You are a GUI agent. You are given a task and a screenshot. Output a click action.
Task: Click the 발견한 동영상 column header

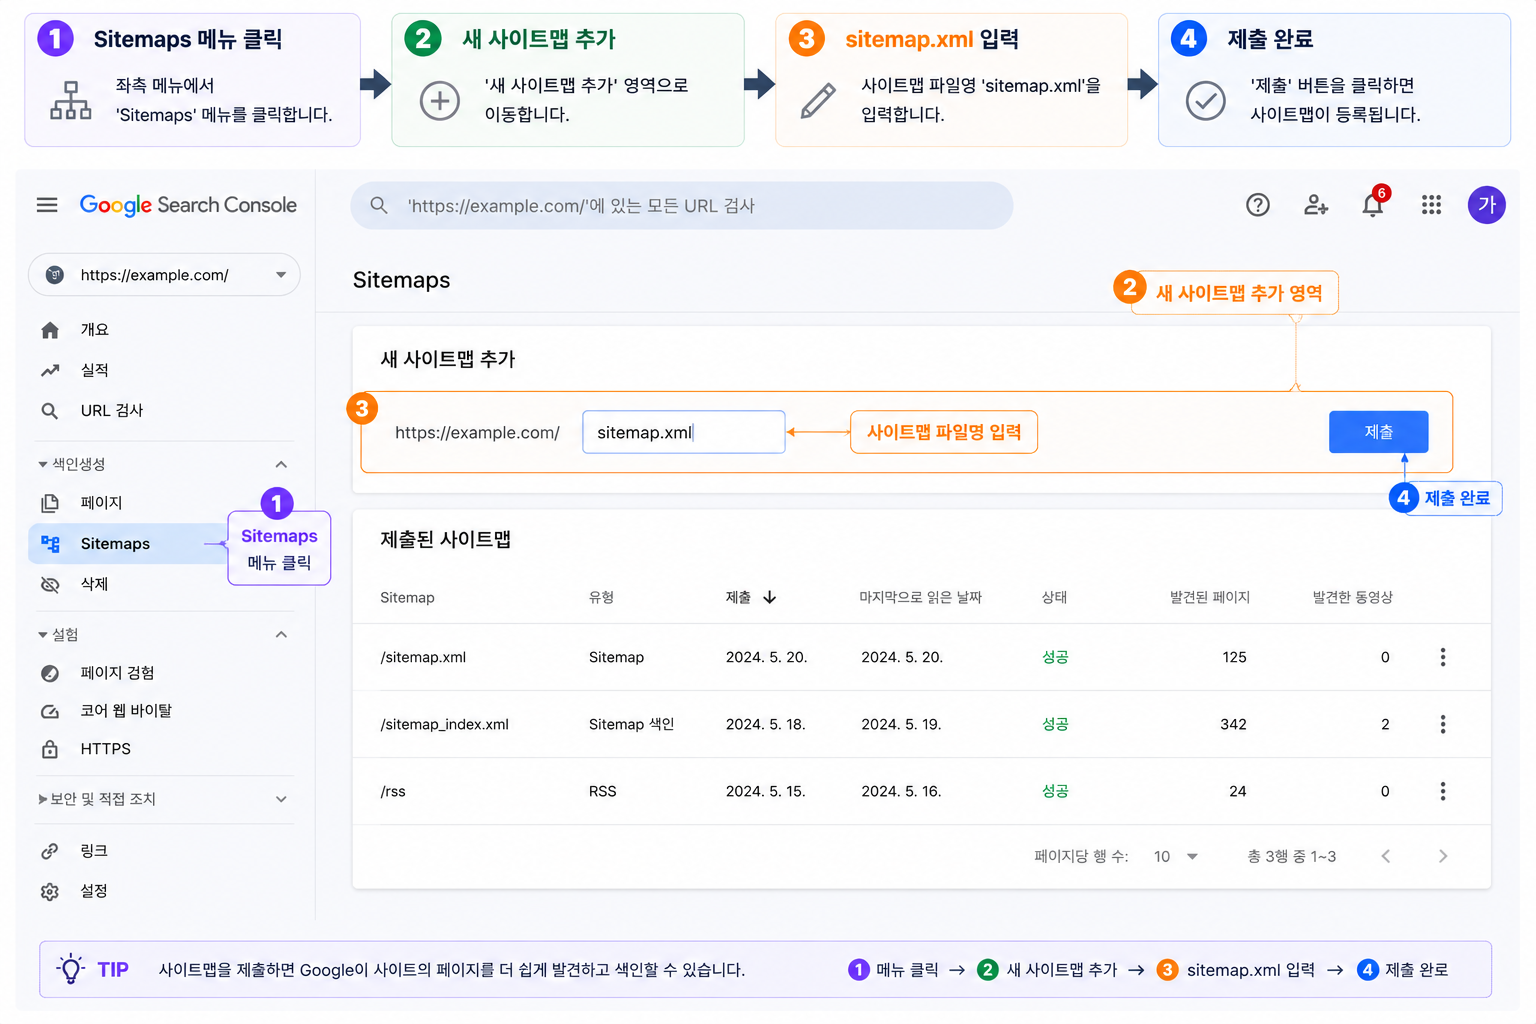pos(1352,597)
